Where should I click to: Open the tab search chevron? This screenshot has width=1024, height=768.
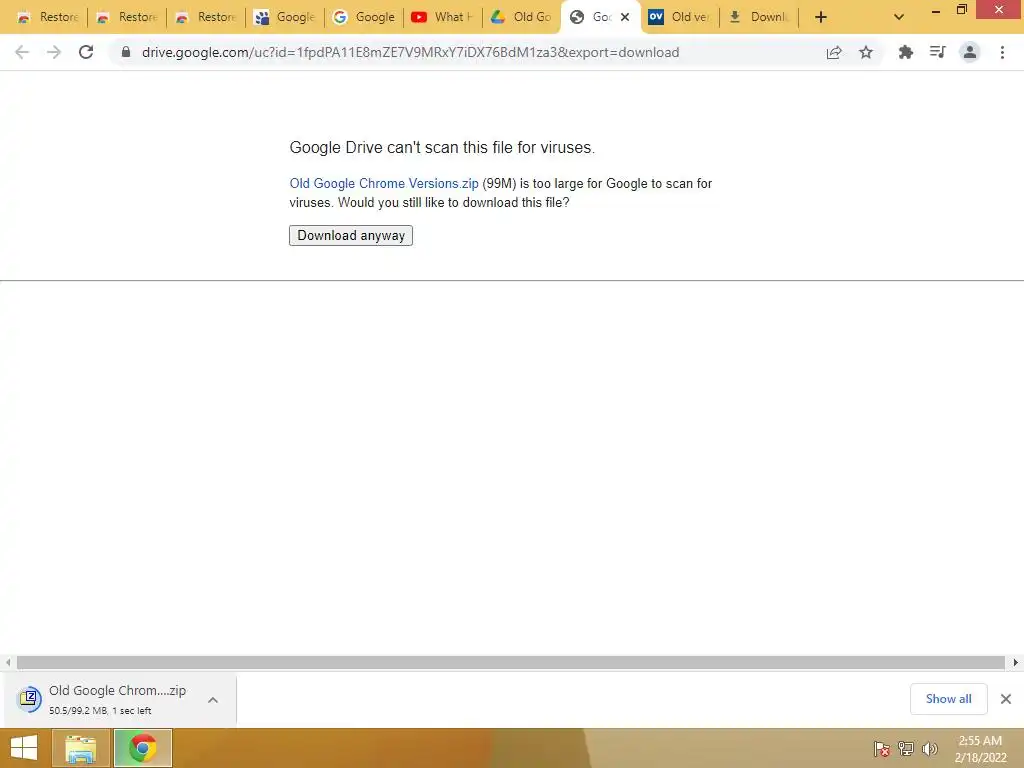(x=899, y=17)
